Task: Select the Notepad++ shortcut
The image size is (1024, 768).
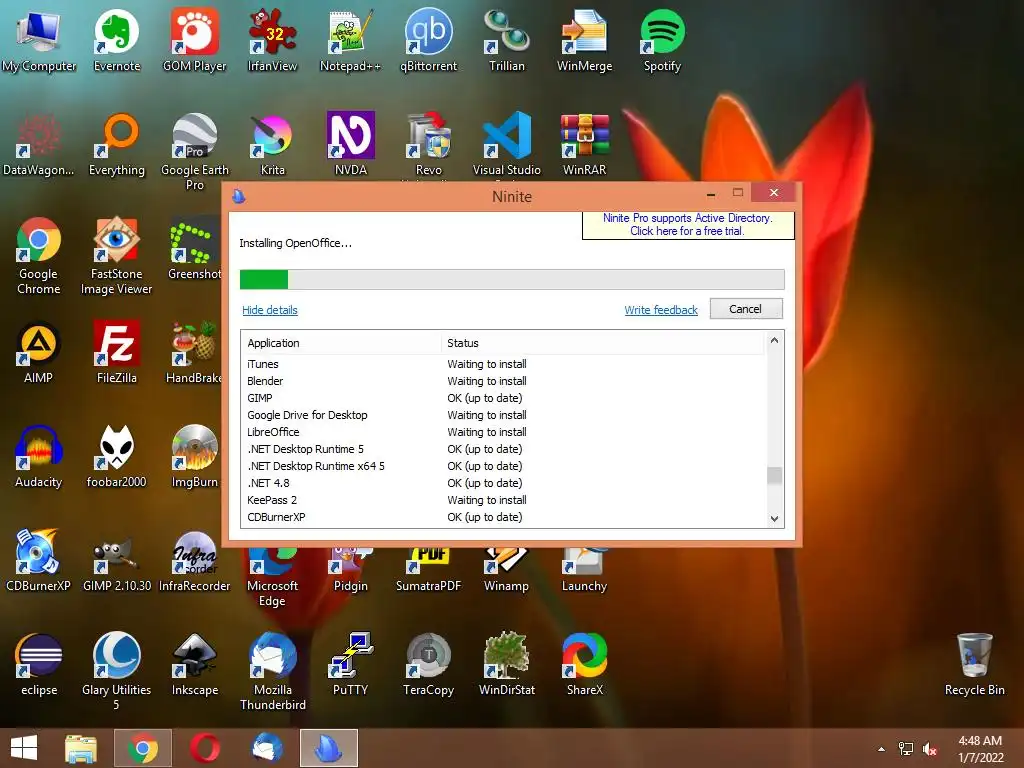Action: [350, 40]
